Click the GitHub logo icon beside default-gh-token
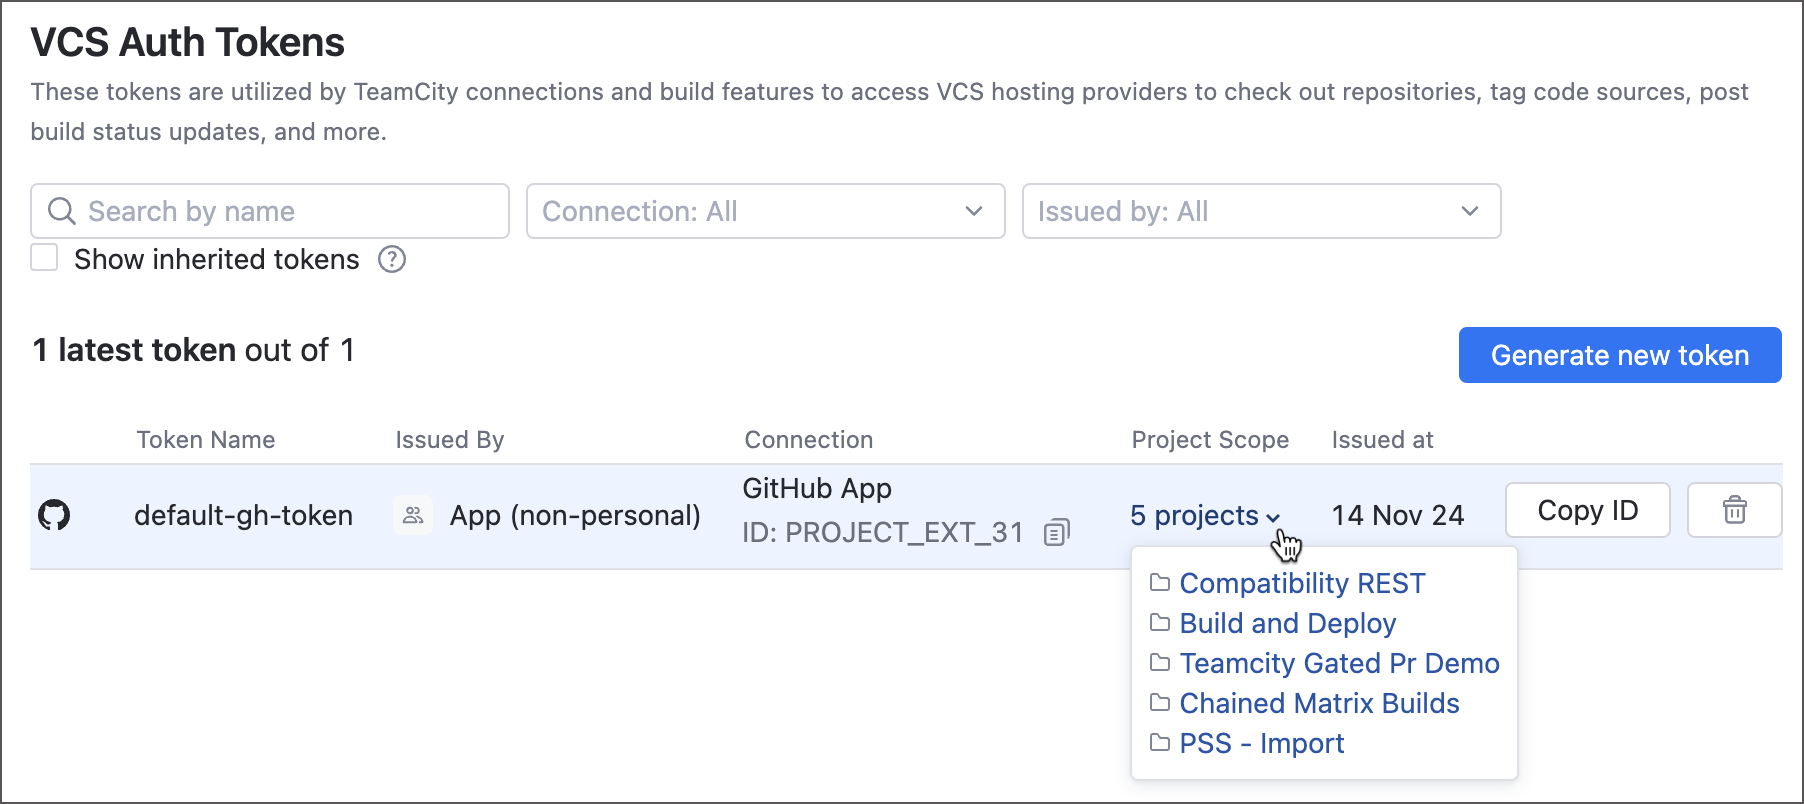The height and width of the screenshot is (804, 1804). [x=54, y=515]
